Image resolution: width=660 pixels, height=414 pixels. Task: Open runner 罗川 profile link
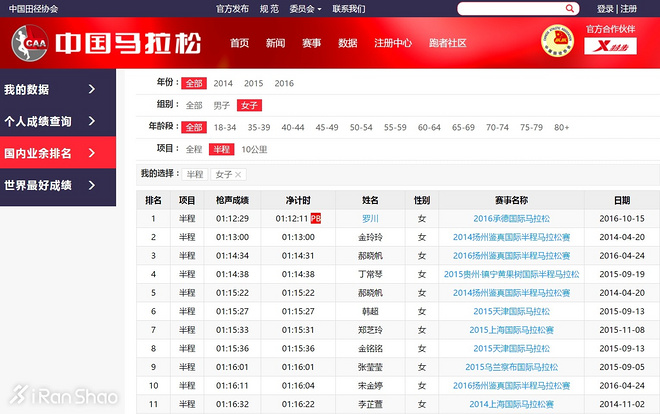370,218
